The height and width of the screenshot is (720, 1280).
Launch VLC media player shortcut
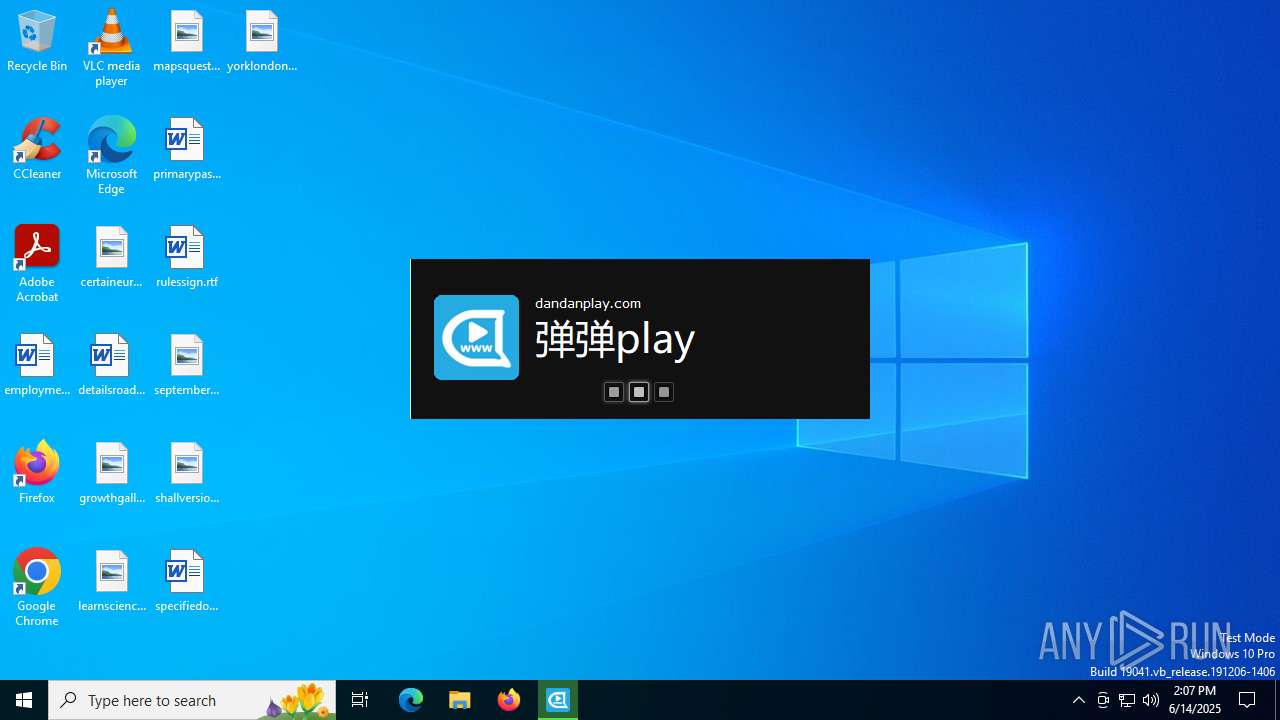[111, 47]
